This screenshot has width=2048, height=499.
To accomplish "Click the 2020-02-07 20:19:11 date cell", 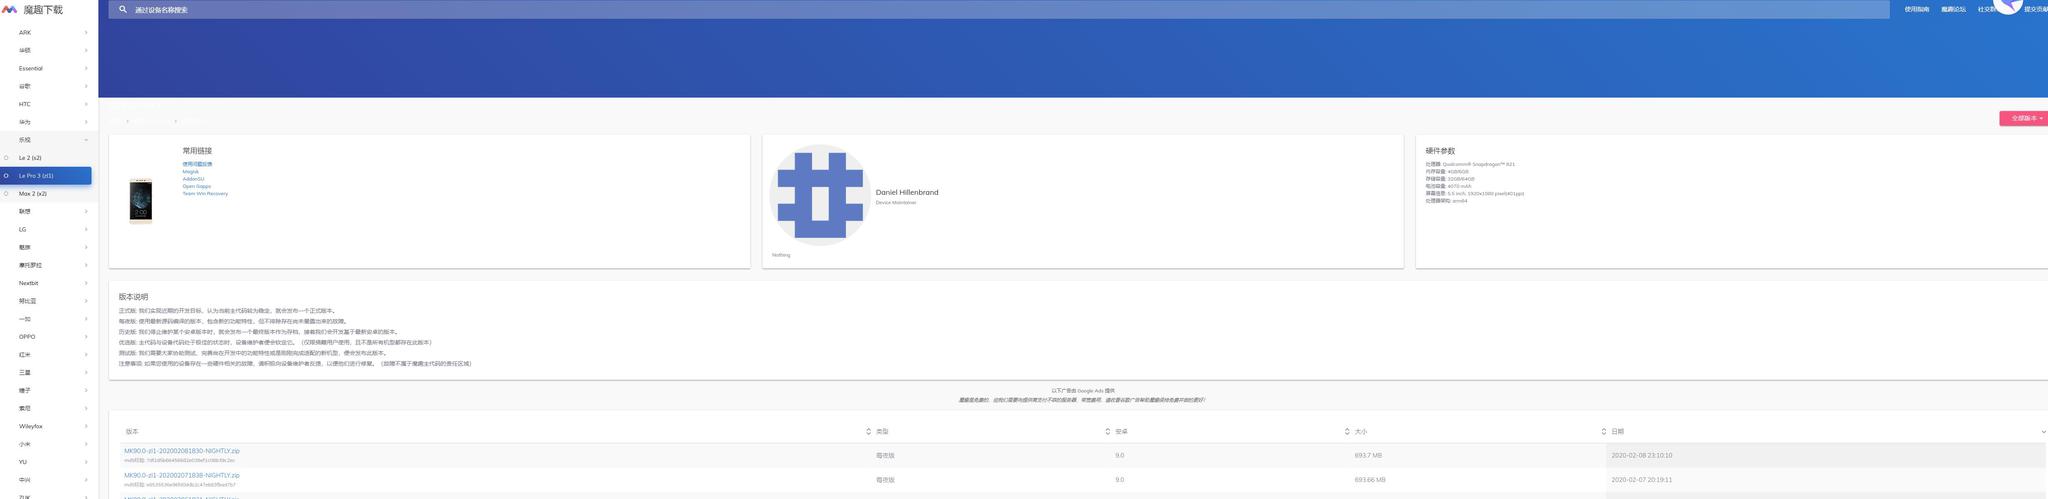I will click(1641, 480).
